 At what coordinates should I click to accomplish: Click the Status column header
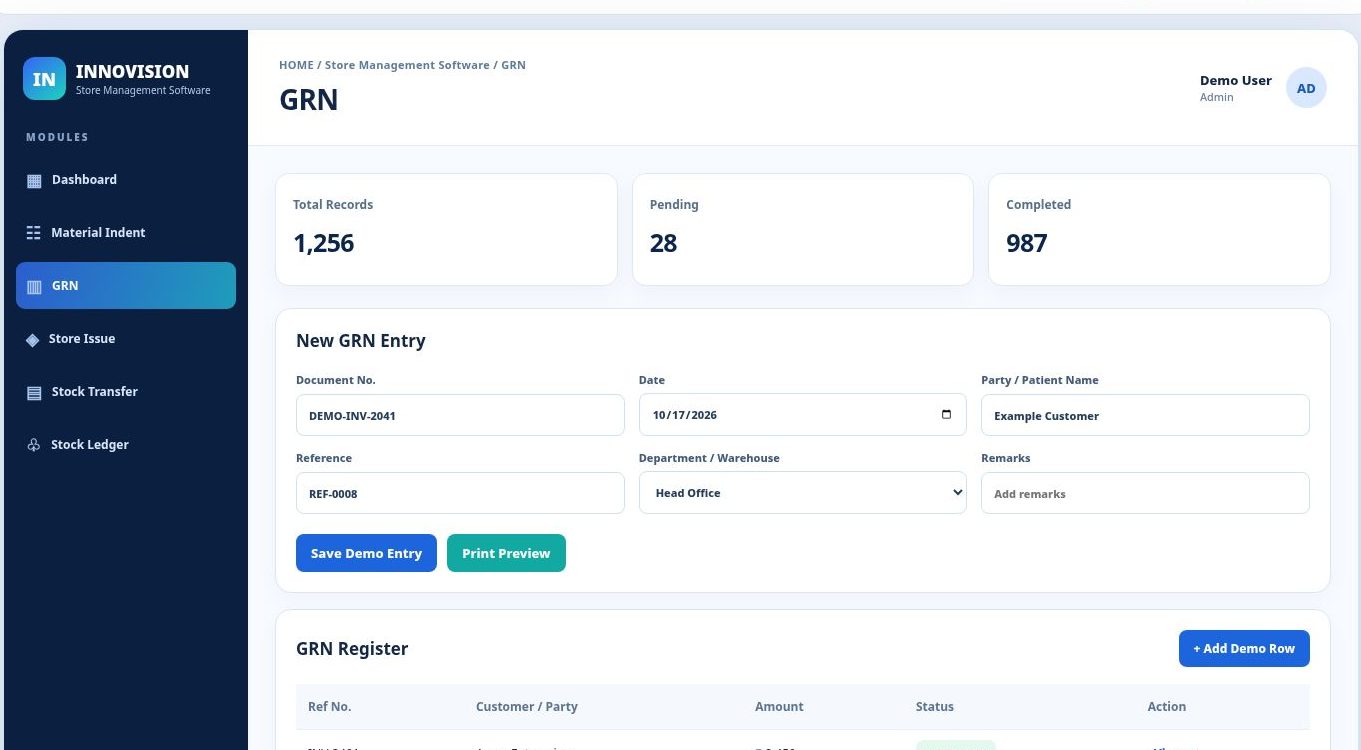935,706
